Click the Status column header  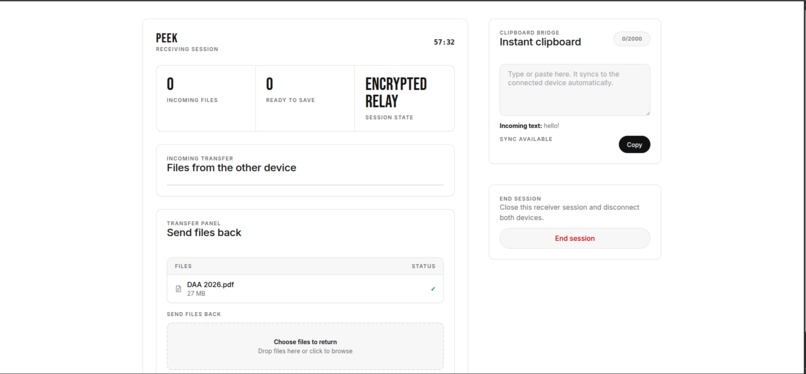tap(424, 266)
